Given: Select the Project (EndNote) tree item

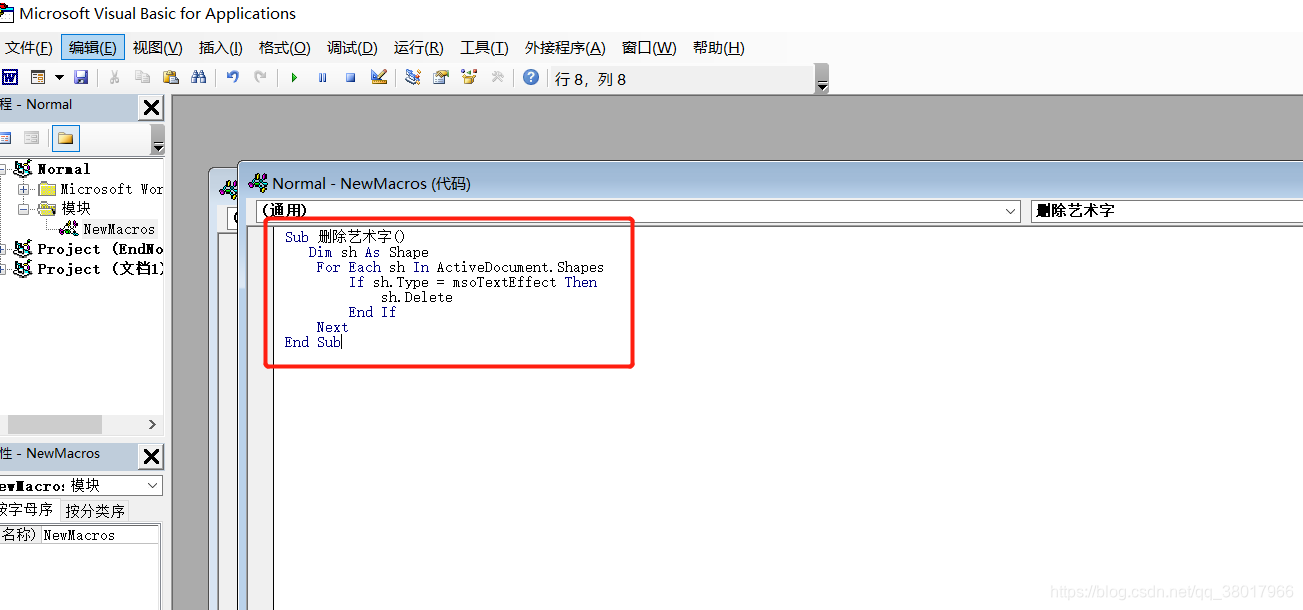Looking at the screenshot, I should click(99, 249).
